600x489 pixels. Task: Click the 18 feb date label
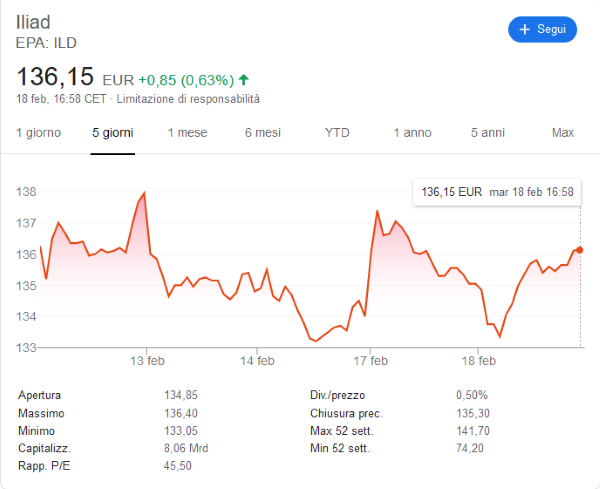pos(480,362)
